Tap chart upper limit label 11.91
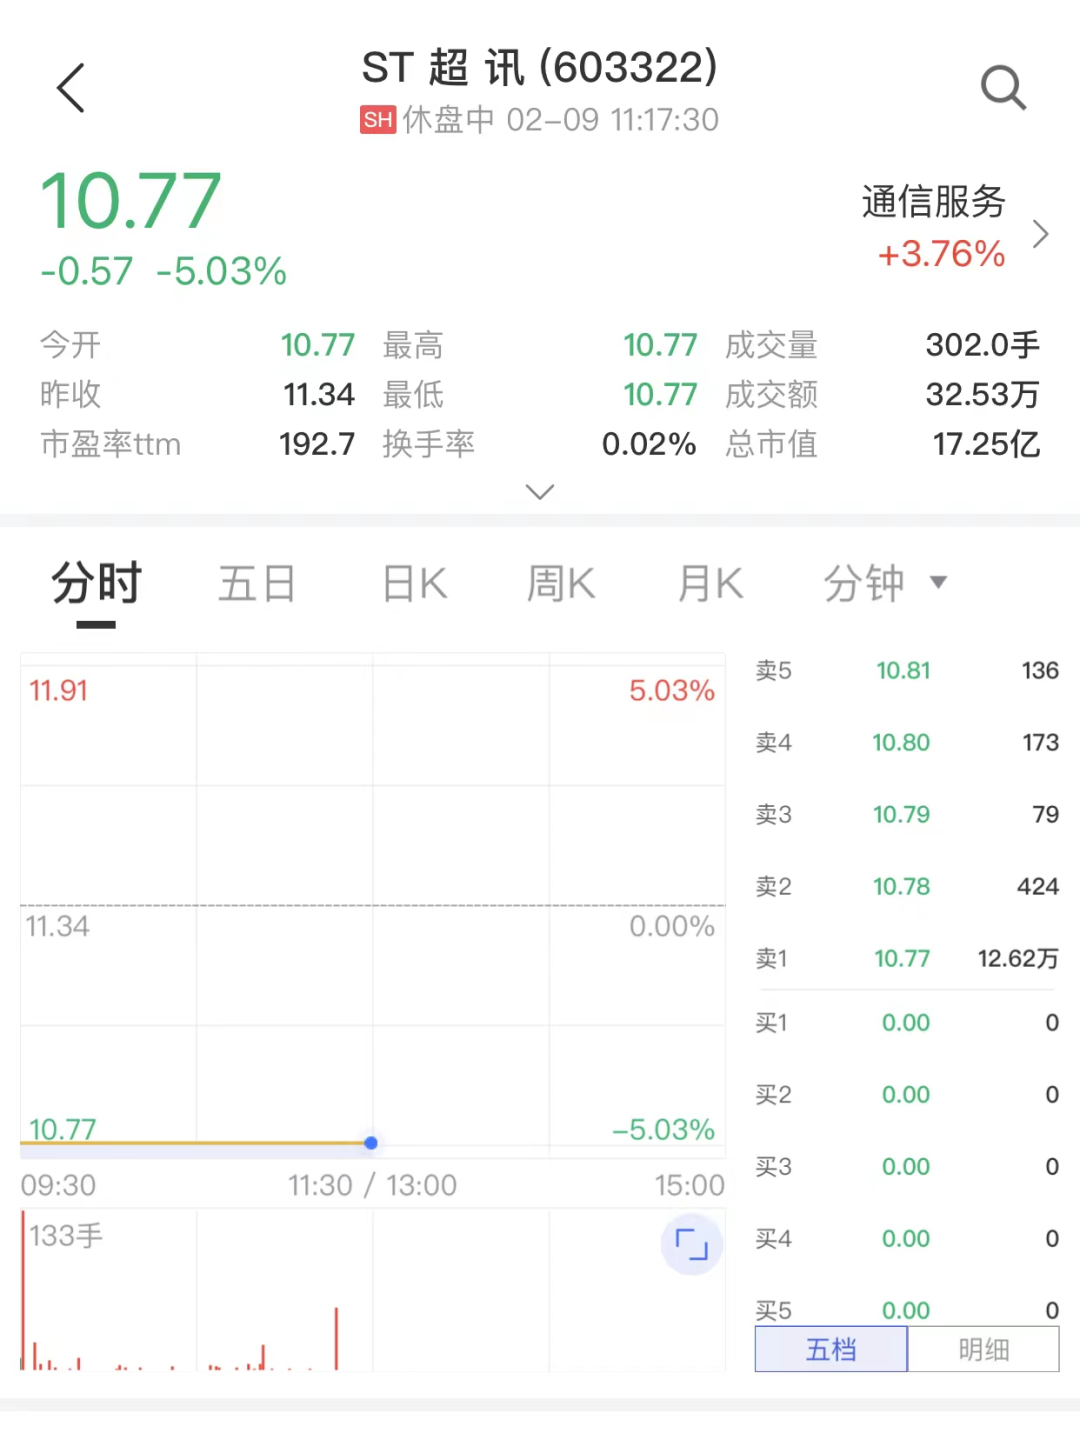Image resolution: width=1080 pixels, height=1433 pixels. (x=58, y=690)
